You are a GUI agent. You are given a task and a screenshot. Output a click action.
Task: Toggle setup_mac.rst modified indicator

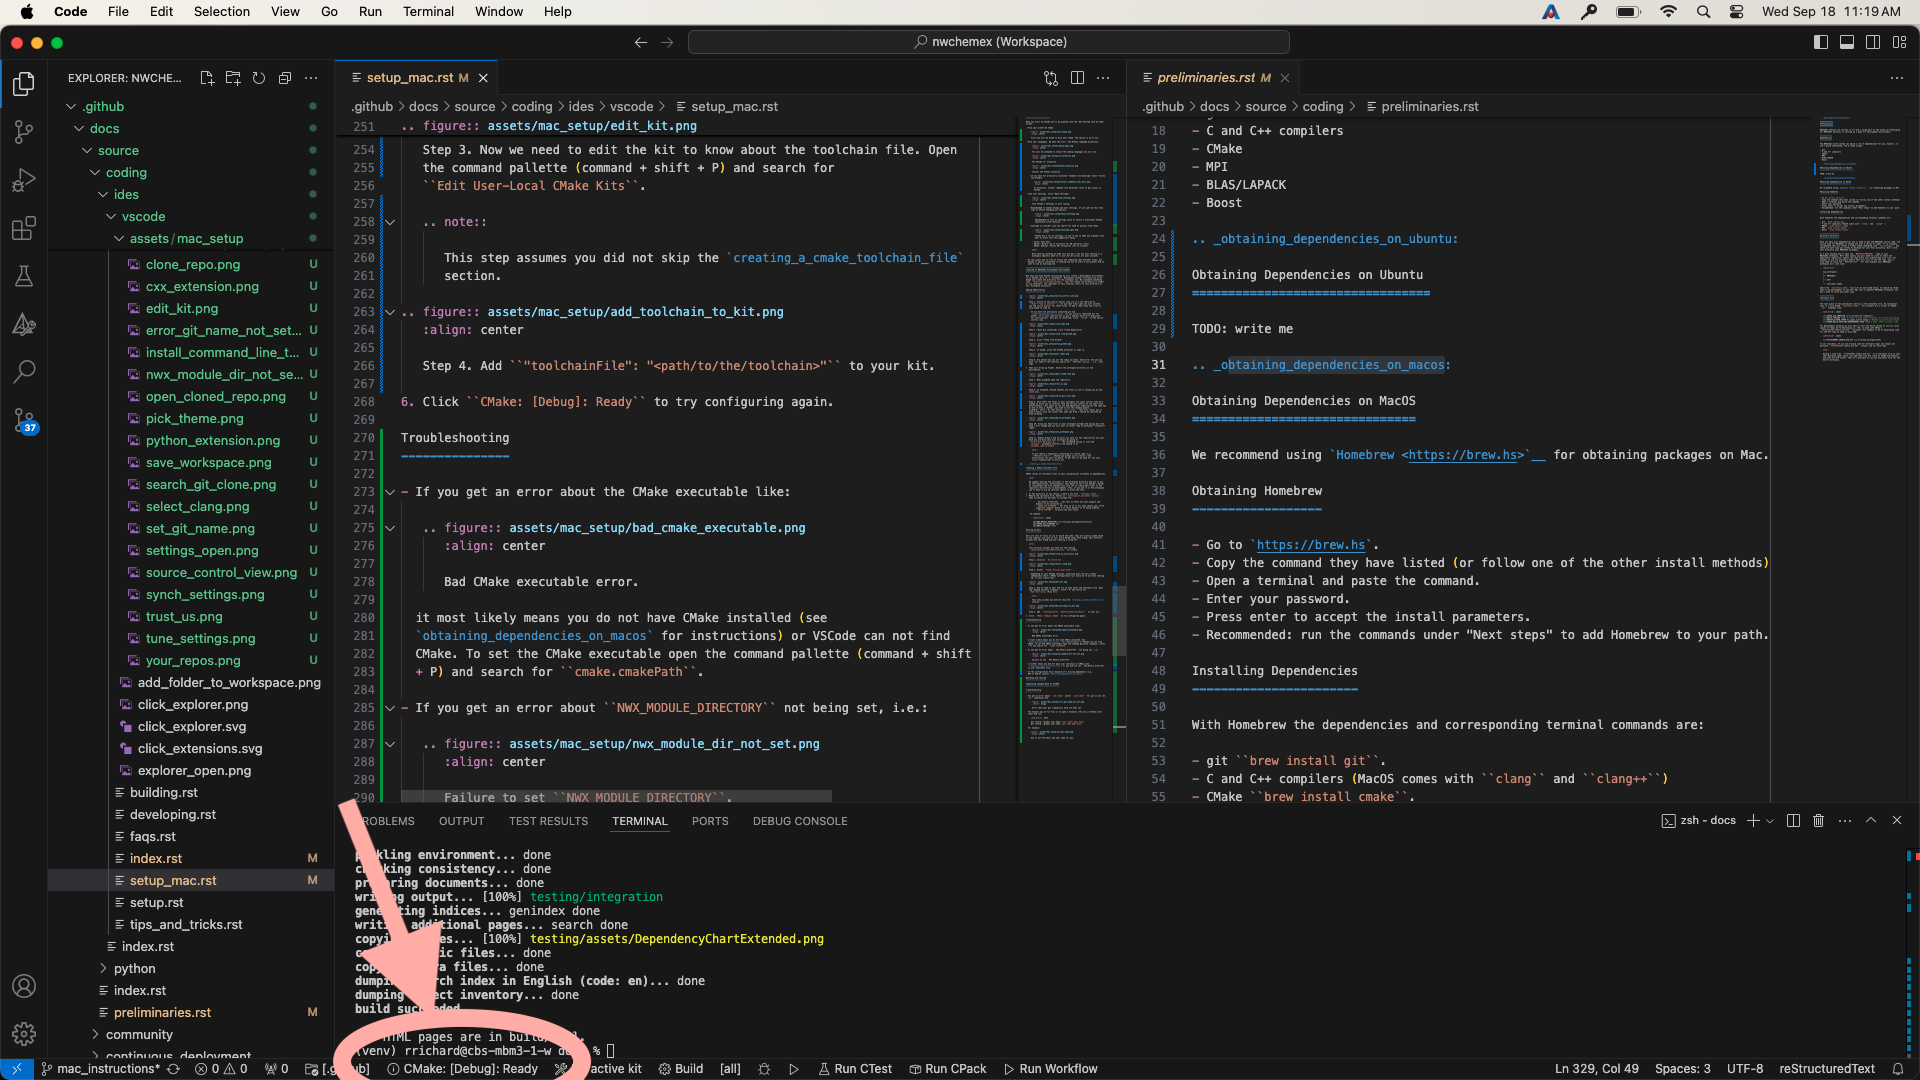coord(467,76)
